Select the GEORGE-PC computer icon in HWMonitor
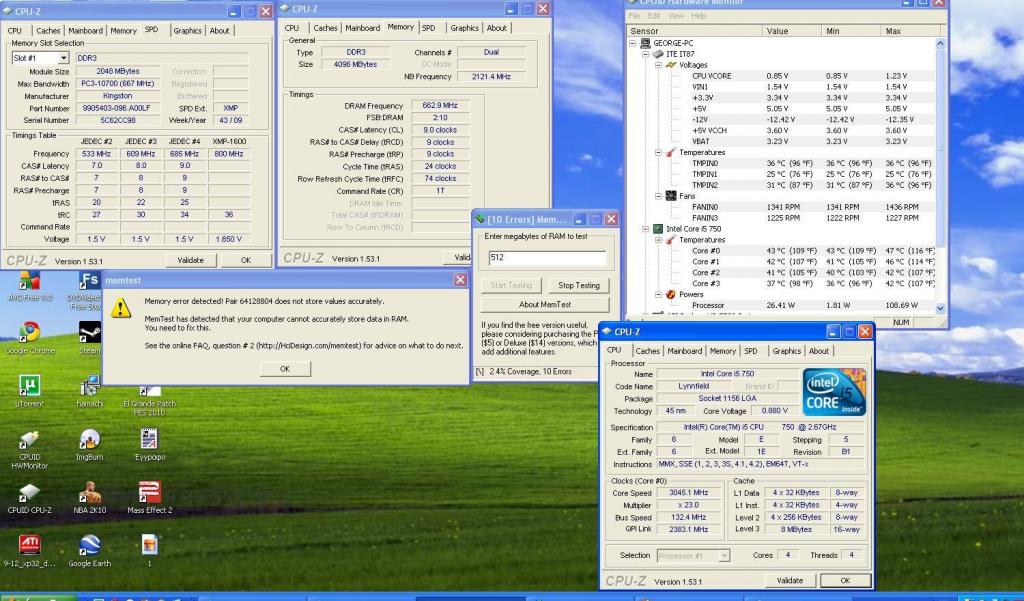 645,43
